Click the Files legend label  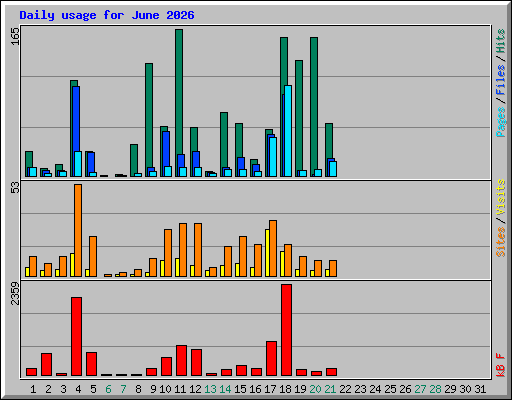501,80
